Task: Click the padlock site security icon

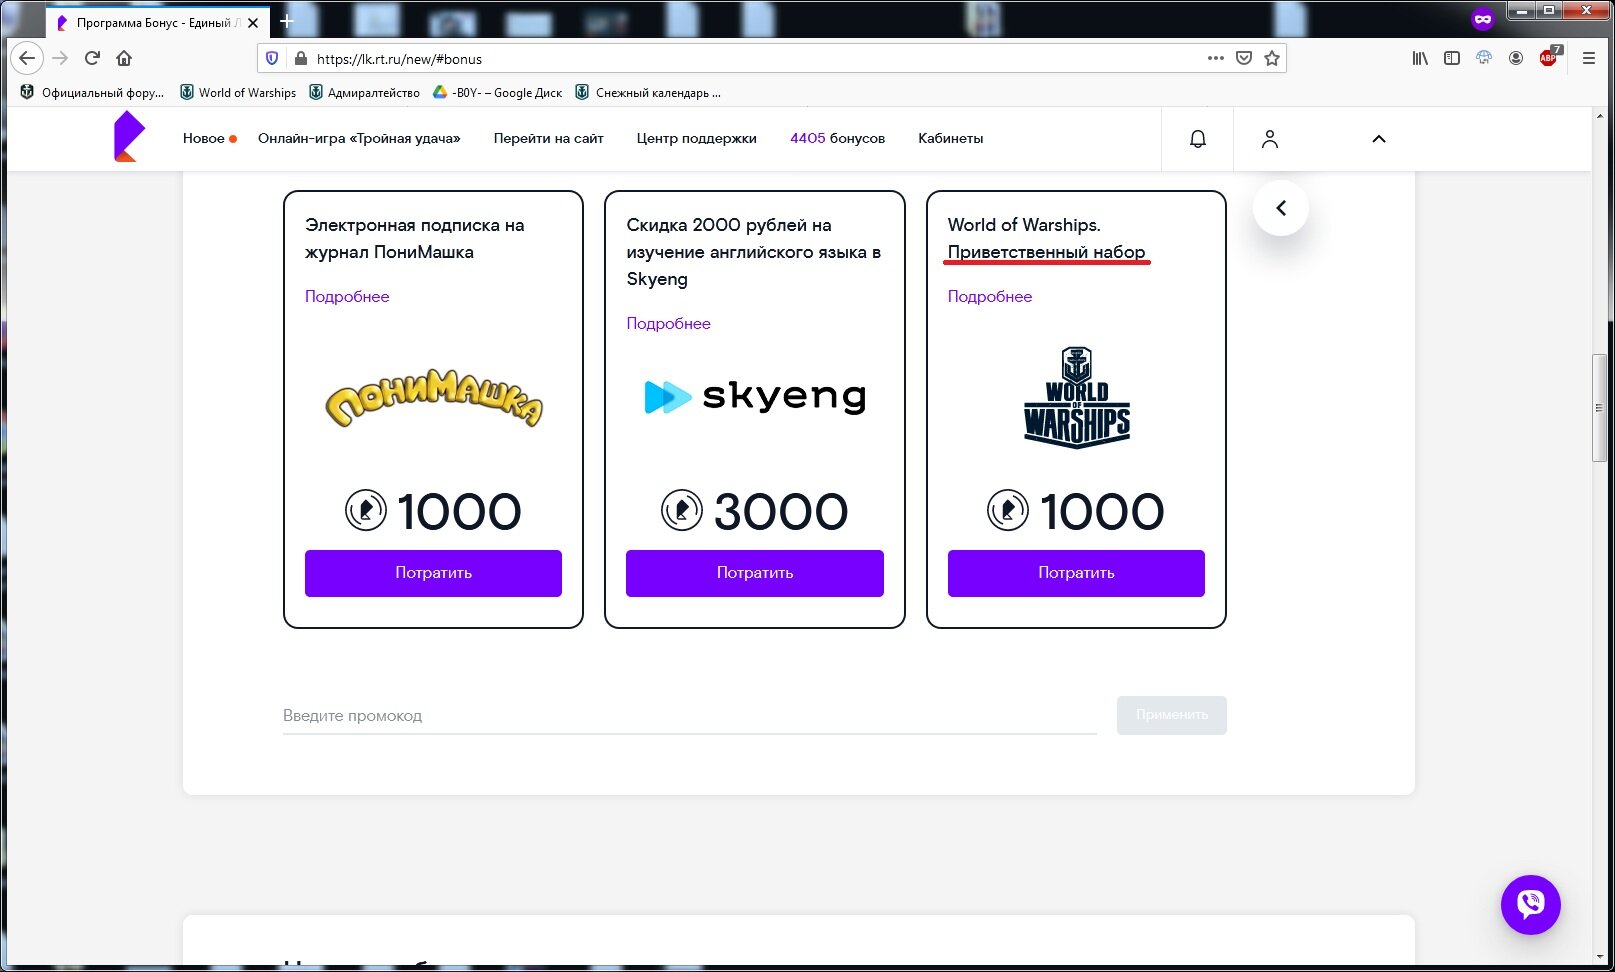Action: coord(300,58)
